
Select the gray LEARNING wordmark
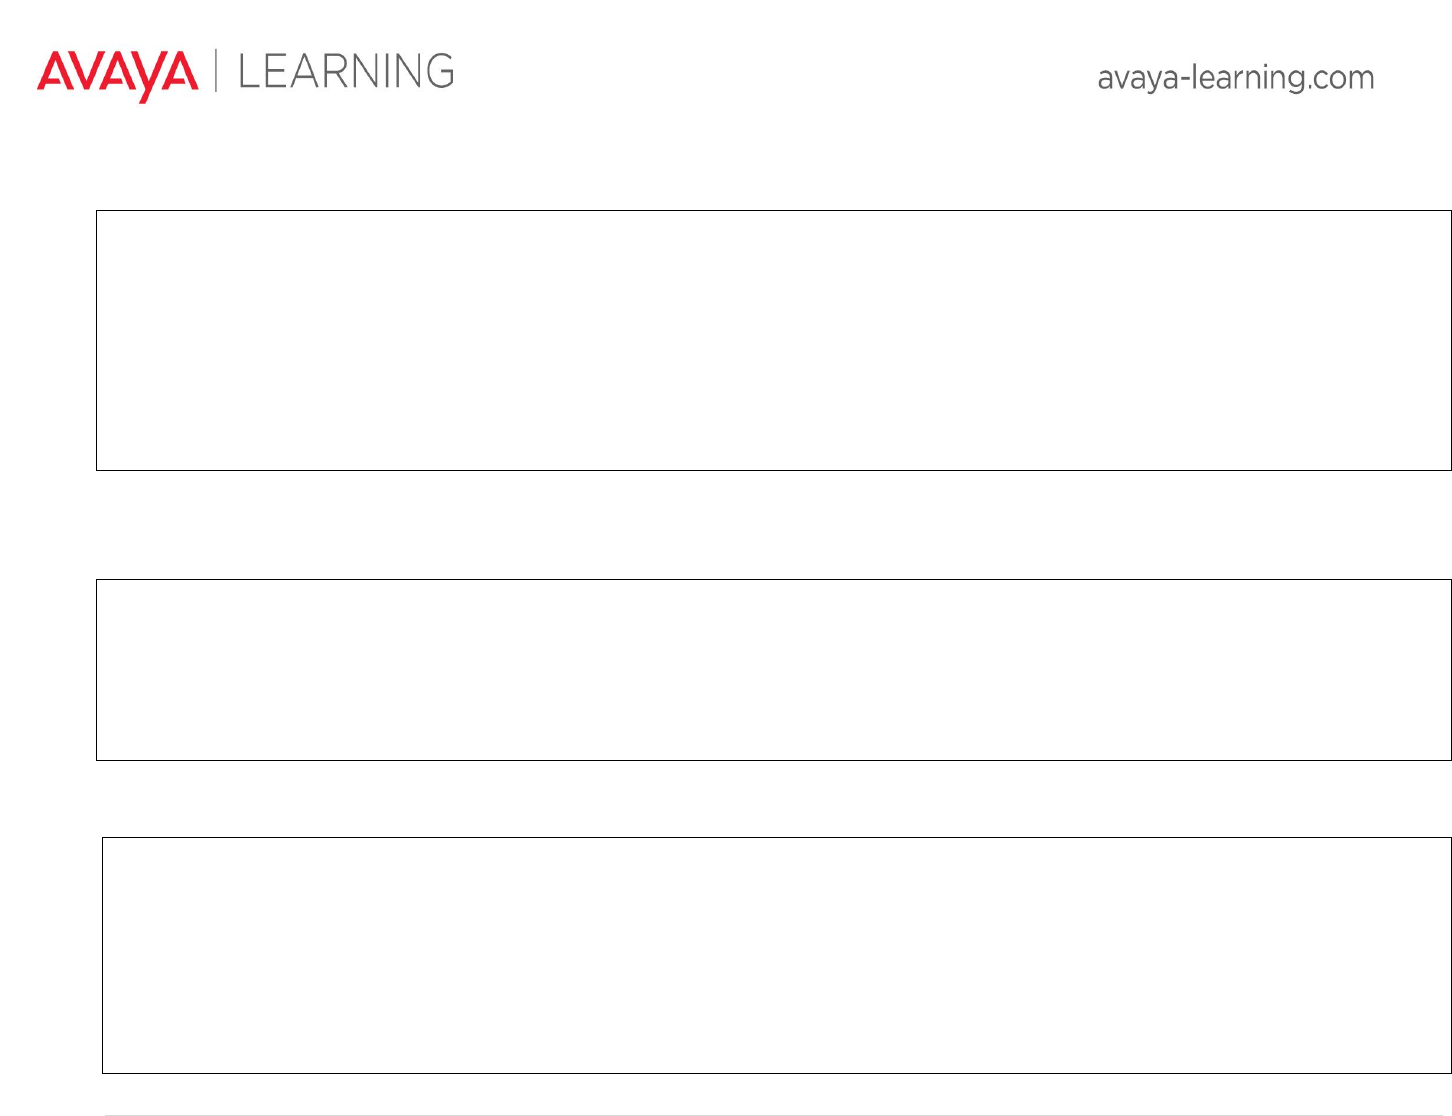pos(346,72)
